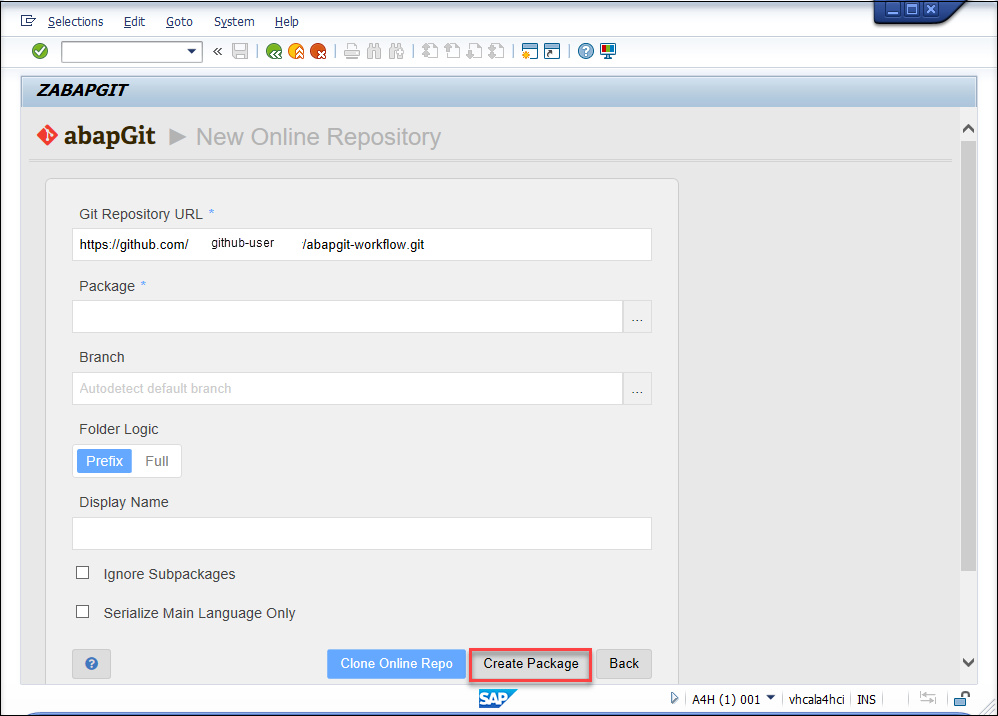Toggle the INS insert mode indicator
This screenshot has height=716, width=998.
pyautogui.click(x=866, y=699)
